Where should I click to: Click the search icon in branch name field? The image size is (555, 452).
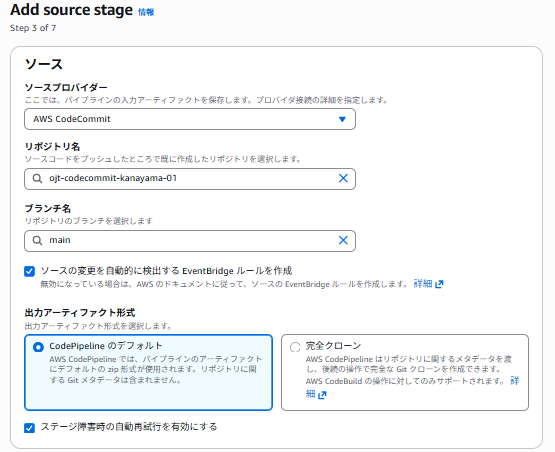tap(37, 241)
